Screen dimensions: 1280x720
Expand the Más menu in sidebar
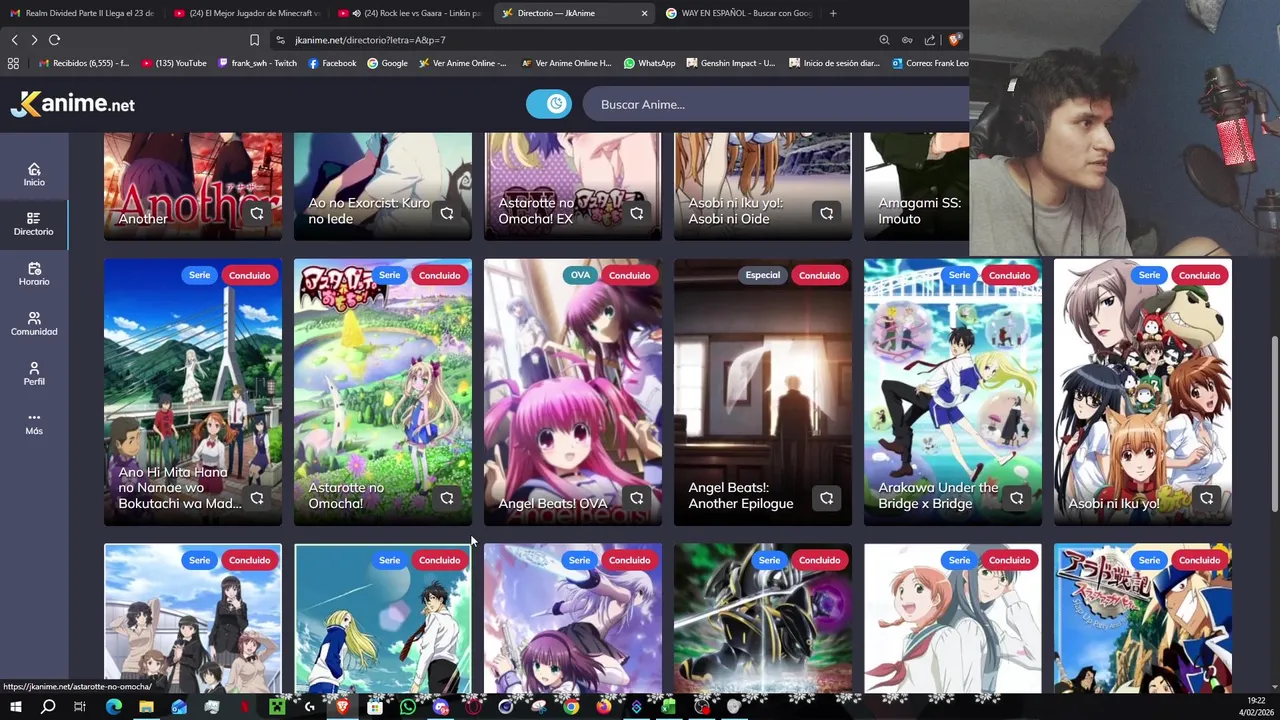click(34, 423)
